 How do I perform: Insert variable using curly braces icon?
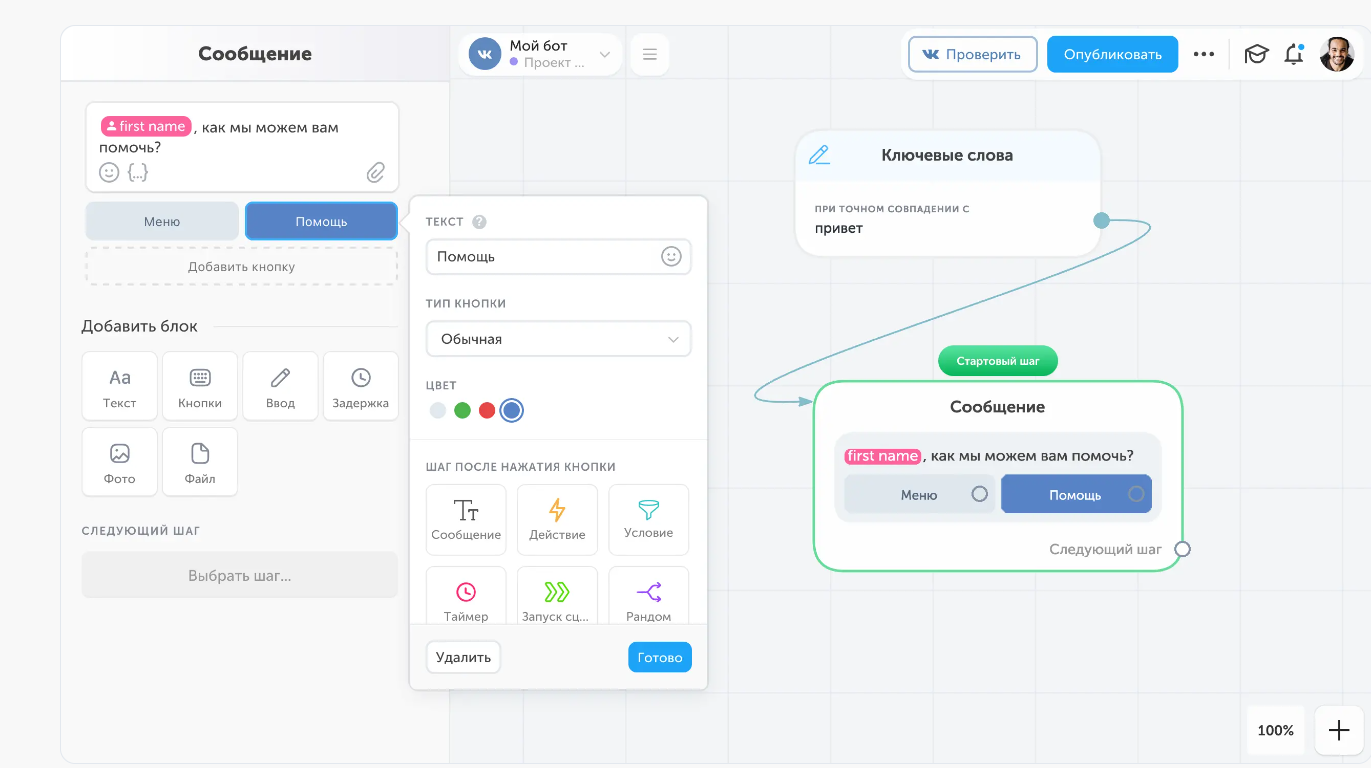[x=138, y=173]
